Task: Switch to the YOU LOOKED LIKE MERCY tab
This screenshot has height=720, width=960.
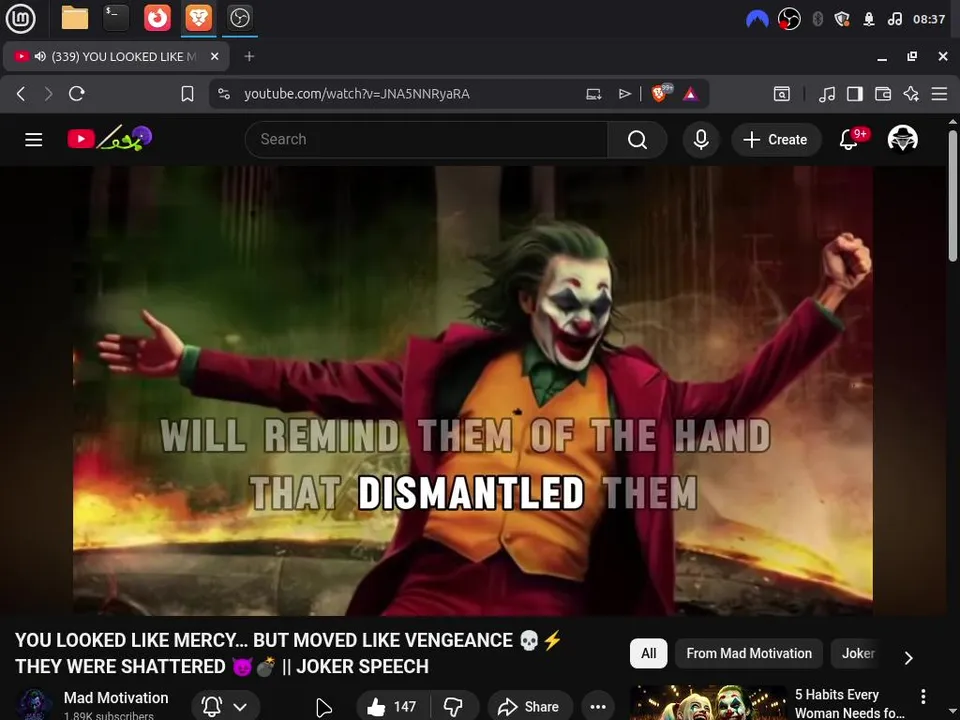Action: pyautogui.click(x=116, y=56)
